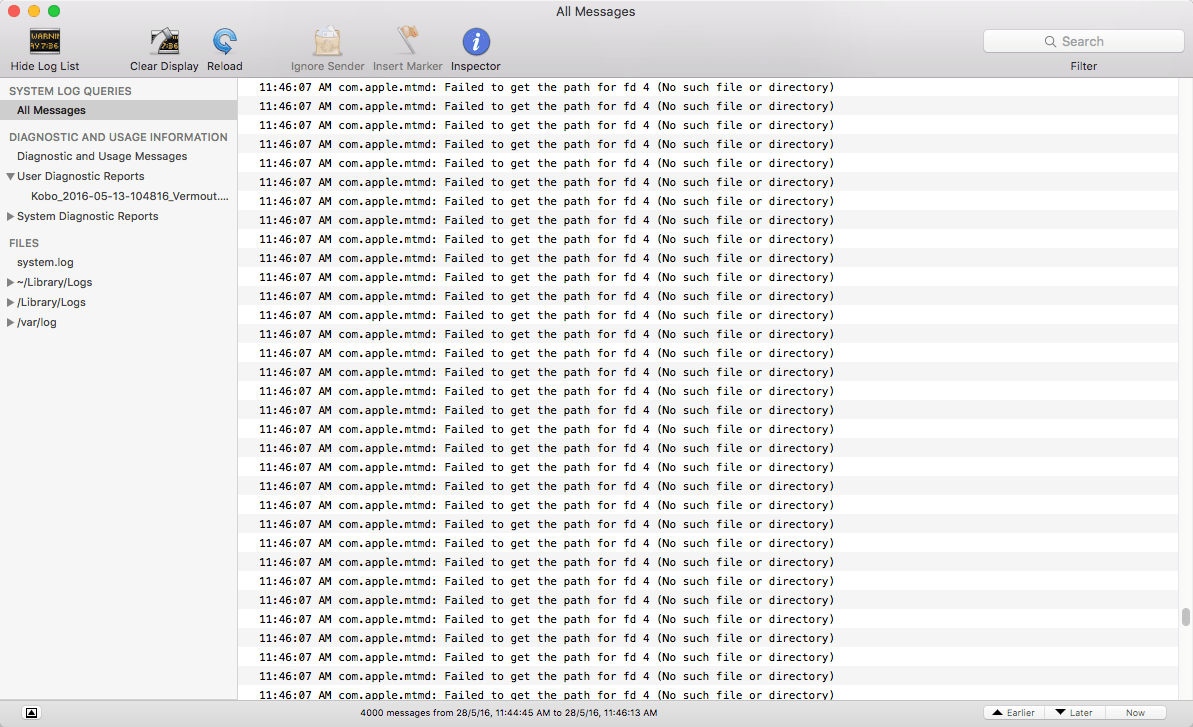1193x727 pixels.
Task: Collapse User Diagnostic Reports triangle
Action: tap(11, 176)
